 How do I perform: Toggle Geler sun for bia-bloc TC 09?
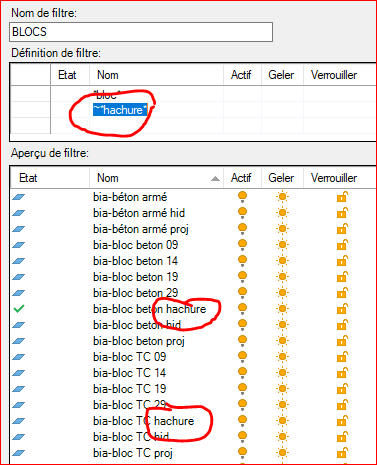[x=282, y=357]
